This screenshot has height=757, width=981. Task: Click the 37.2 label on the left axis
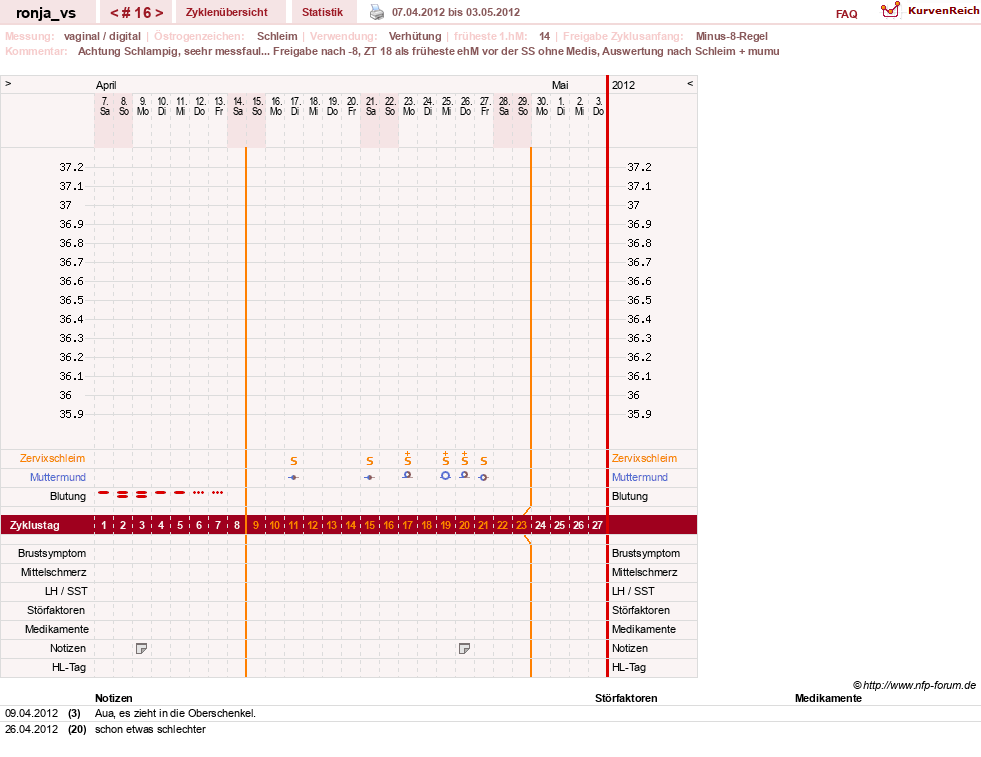point(71,167)
